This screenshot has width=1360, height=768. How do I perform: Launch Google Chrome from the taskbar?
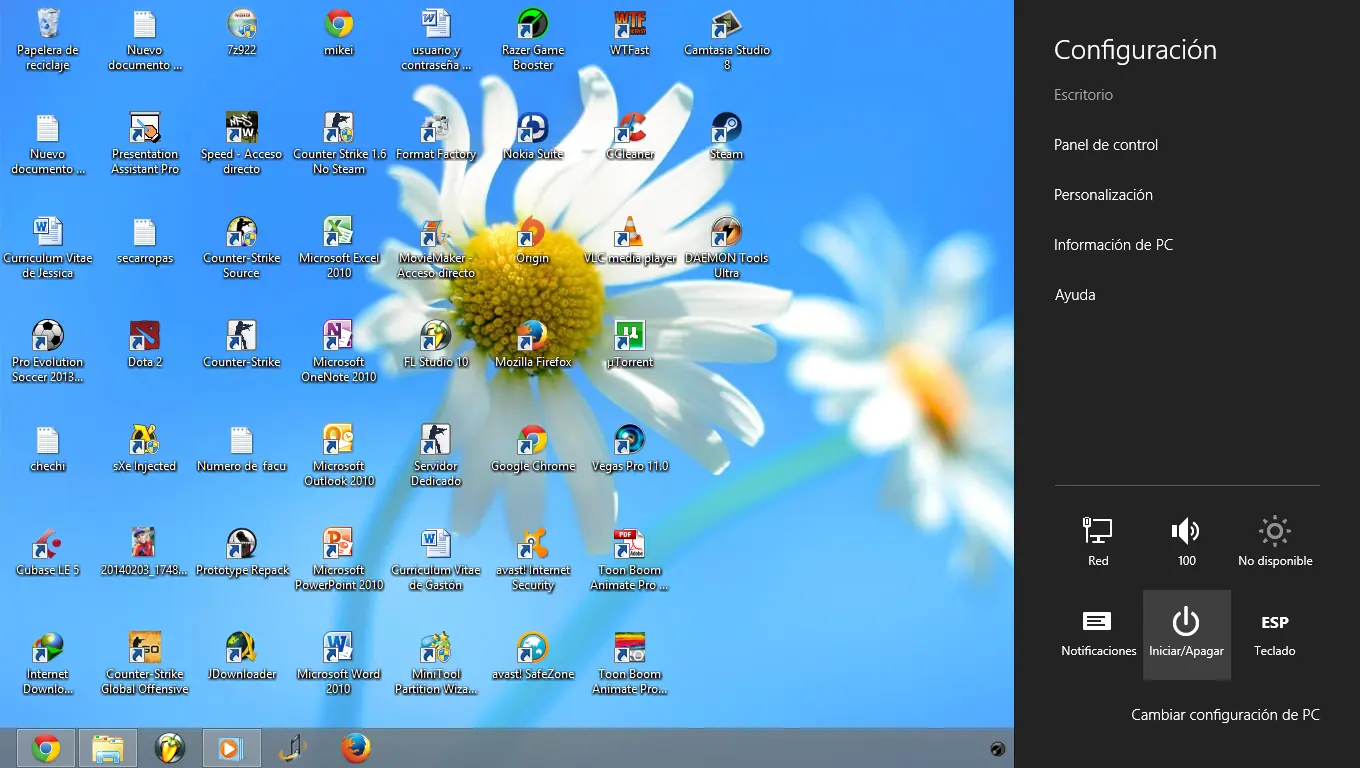pos(46,747)
